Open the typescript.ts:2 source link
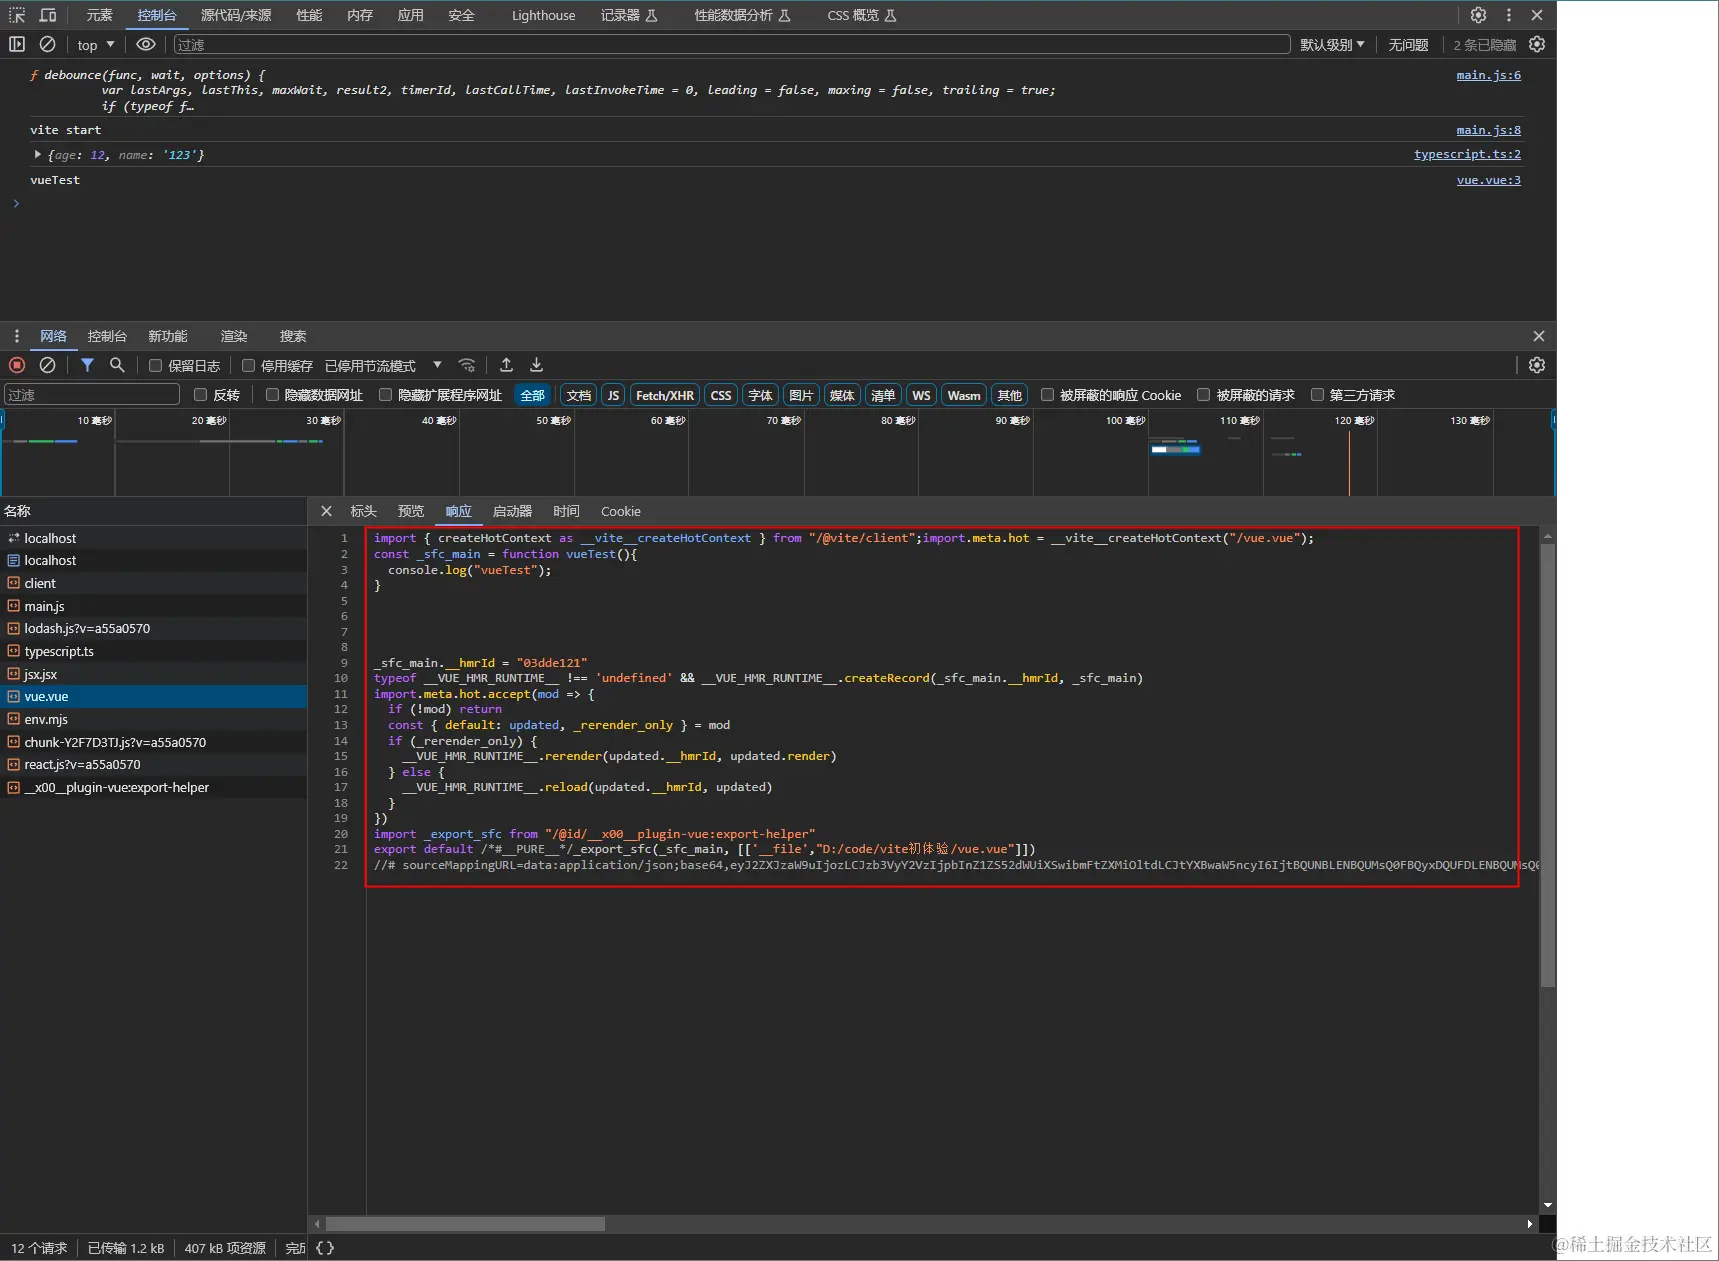The width and height of the screenshot is (1719, 1261). coord(1466,154)
